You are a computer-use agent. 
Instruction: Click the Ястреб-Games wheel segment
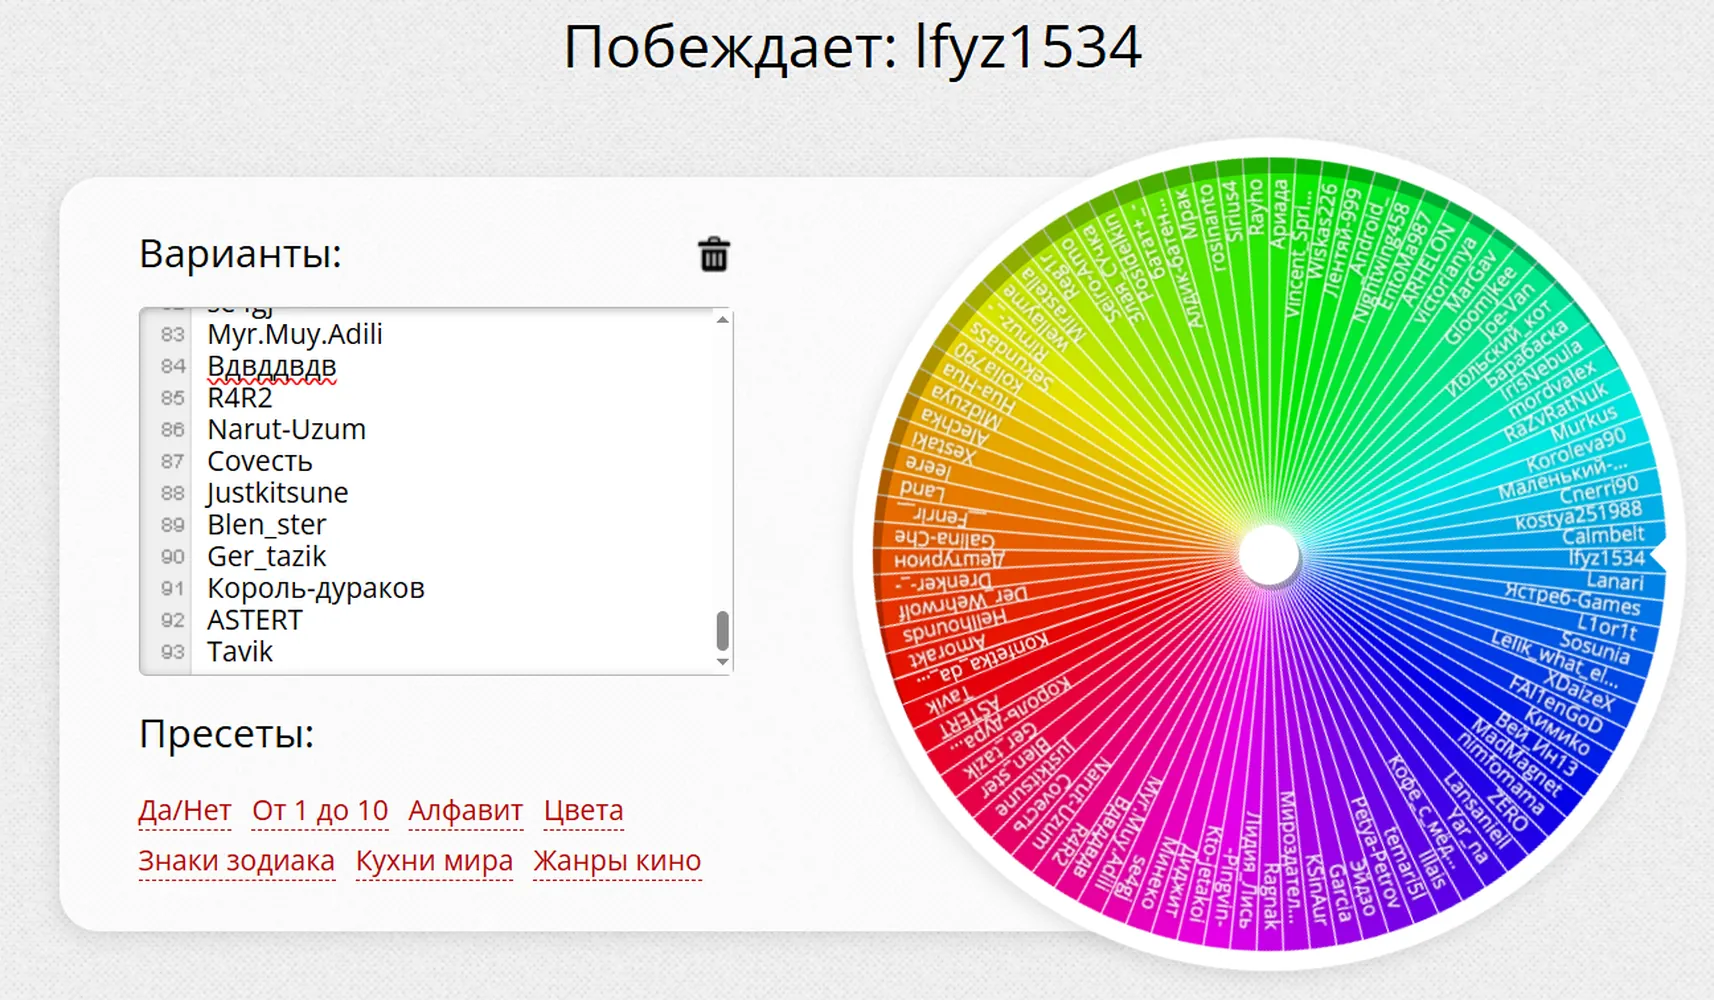coord(1572,600)
